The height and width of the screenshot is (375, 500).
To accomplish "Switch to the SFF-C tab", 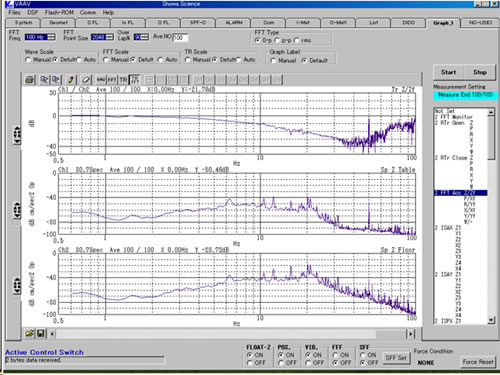I will 198,23.
